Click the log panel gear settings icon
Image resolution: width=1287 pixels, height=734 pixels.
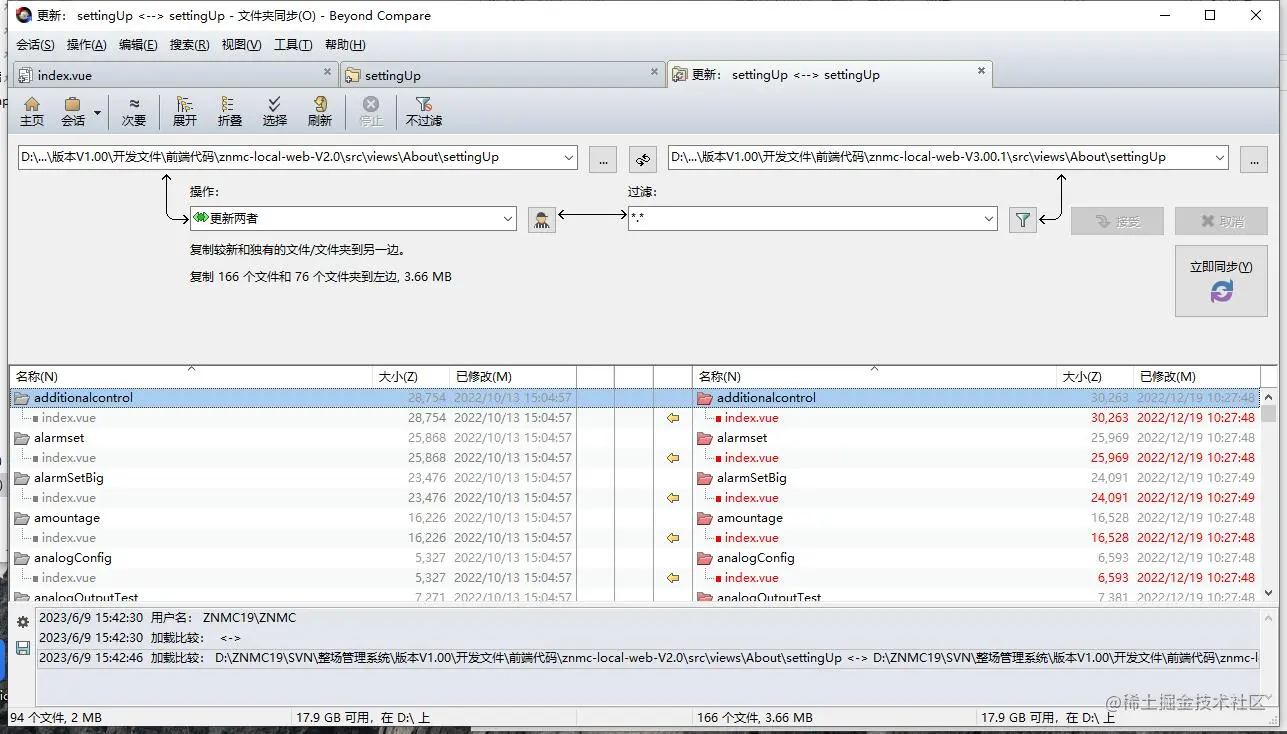(x=23, y=622)
